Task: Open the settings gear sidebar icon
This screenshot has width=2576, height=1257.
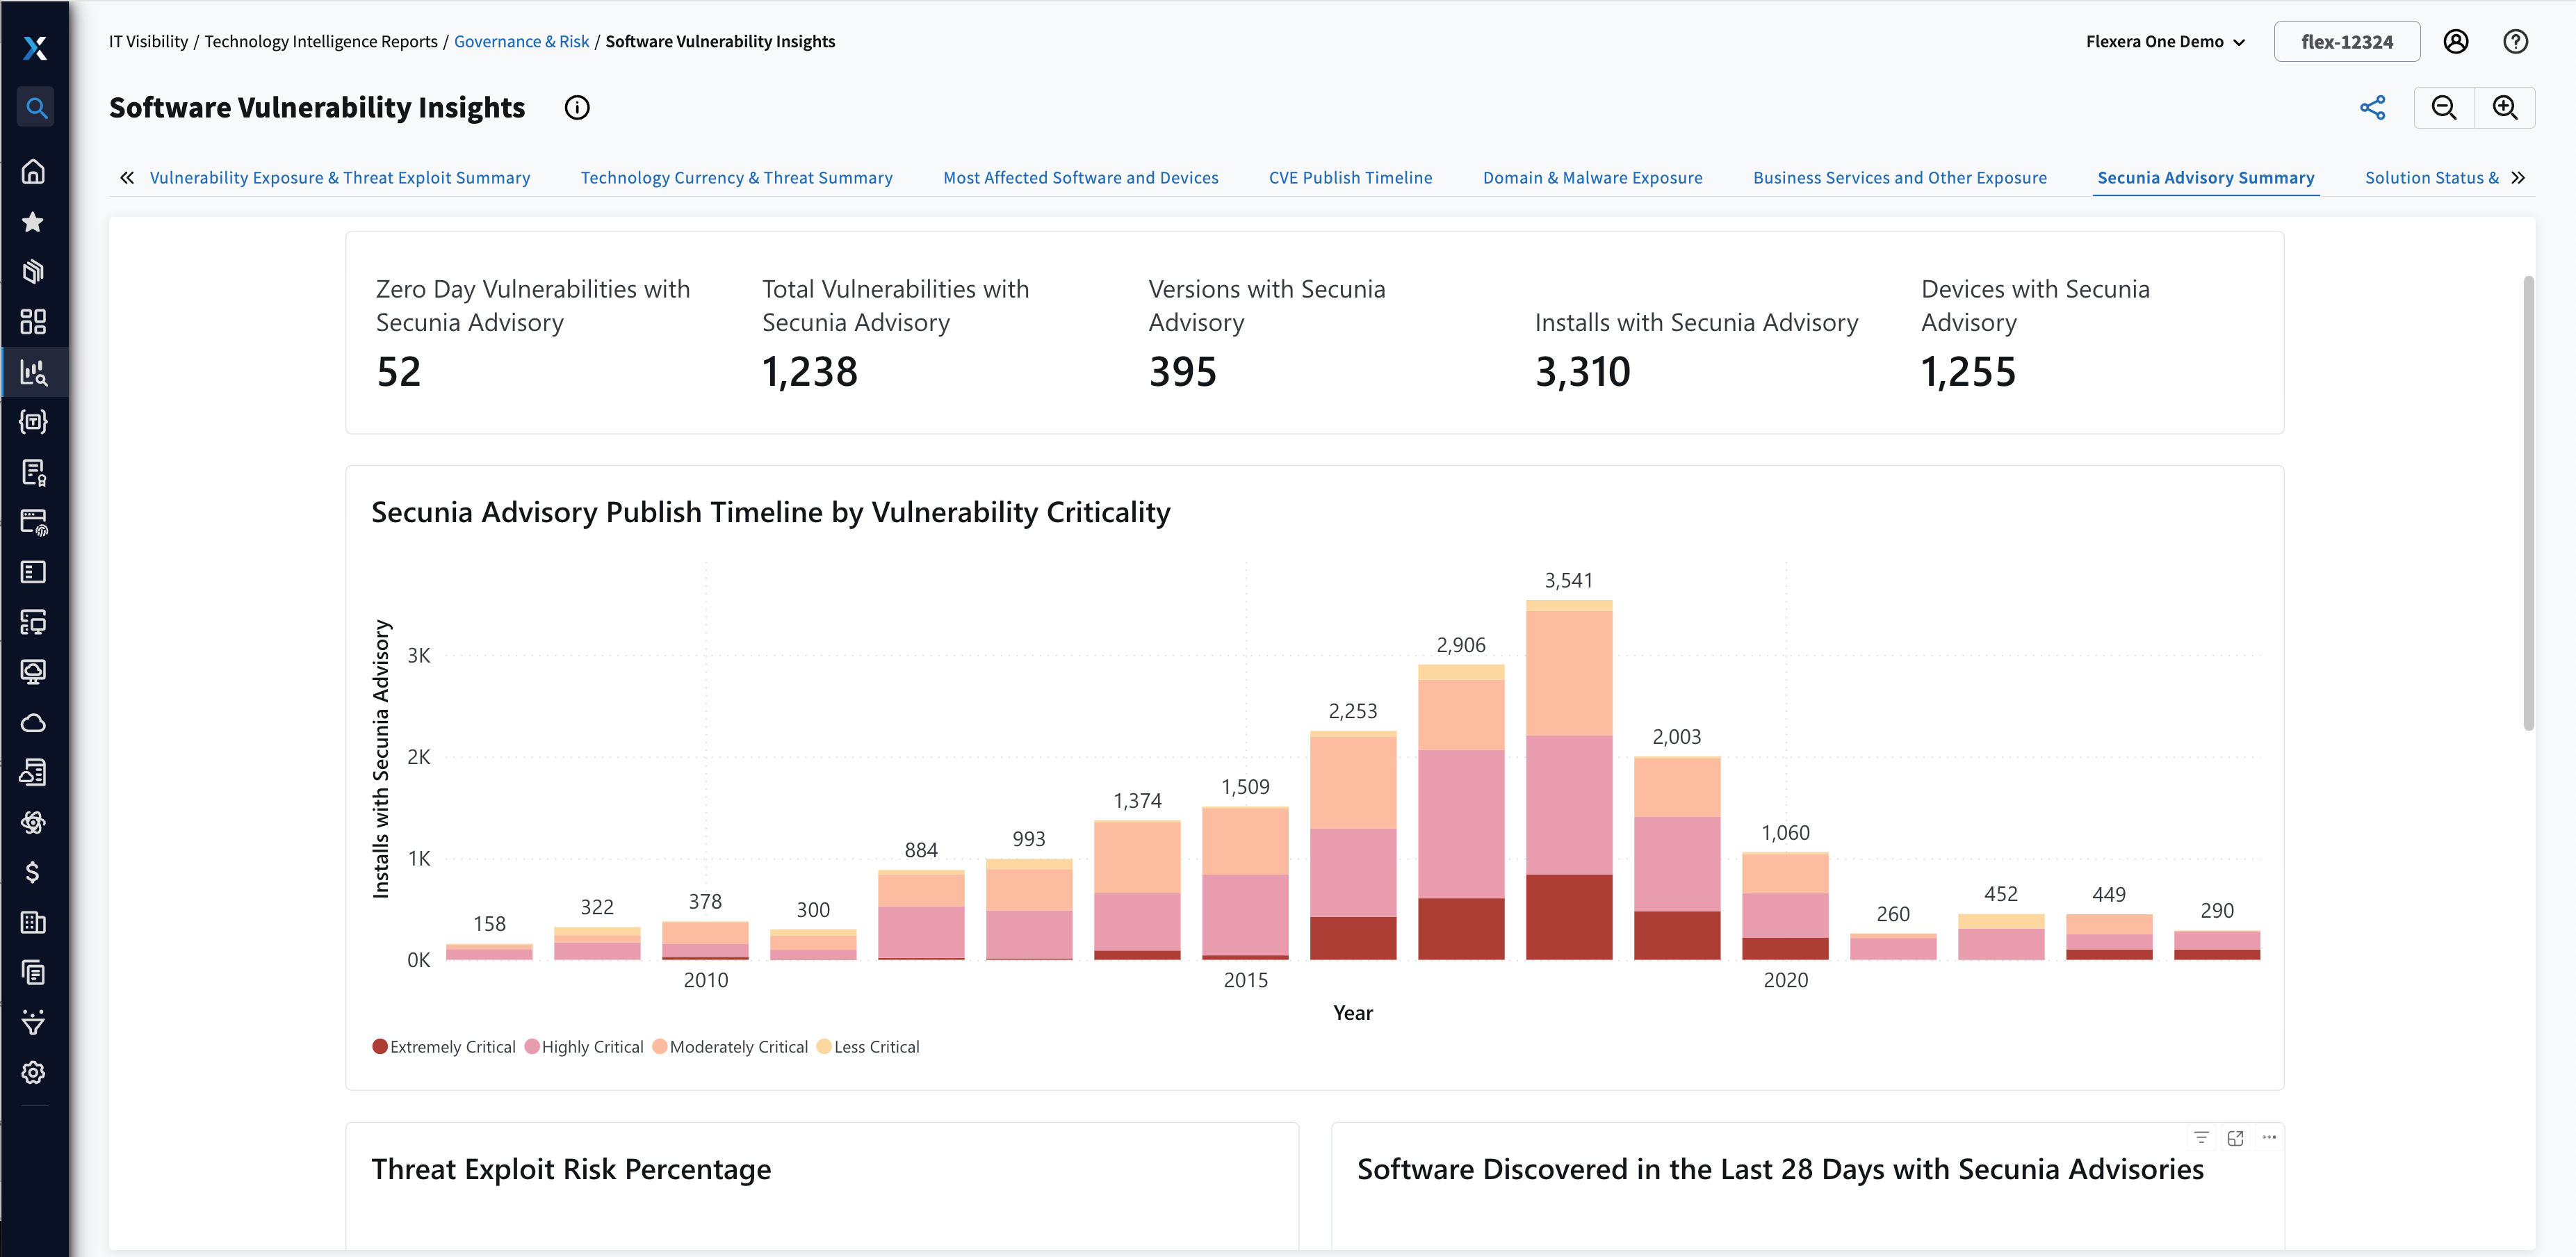Action: 34,1072
